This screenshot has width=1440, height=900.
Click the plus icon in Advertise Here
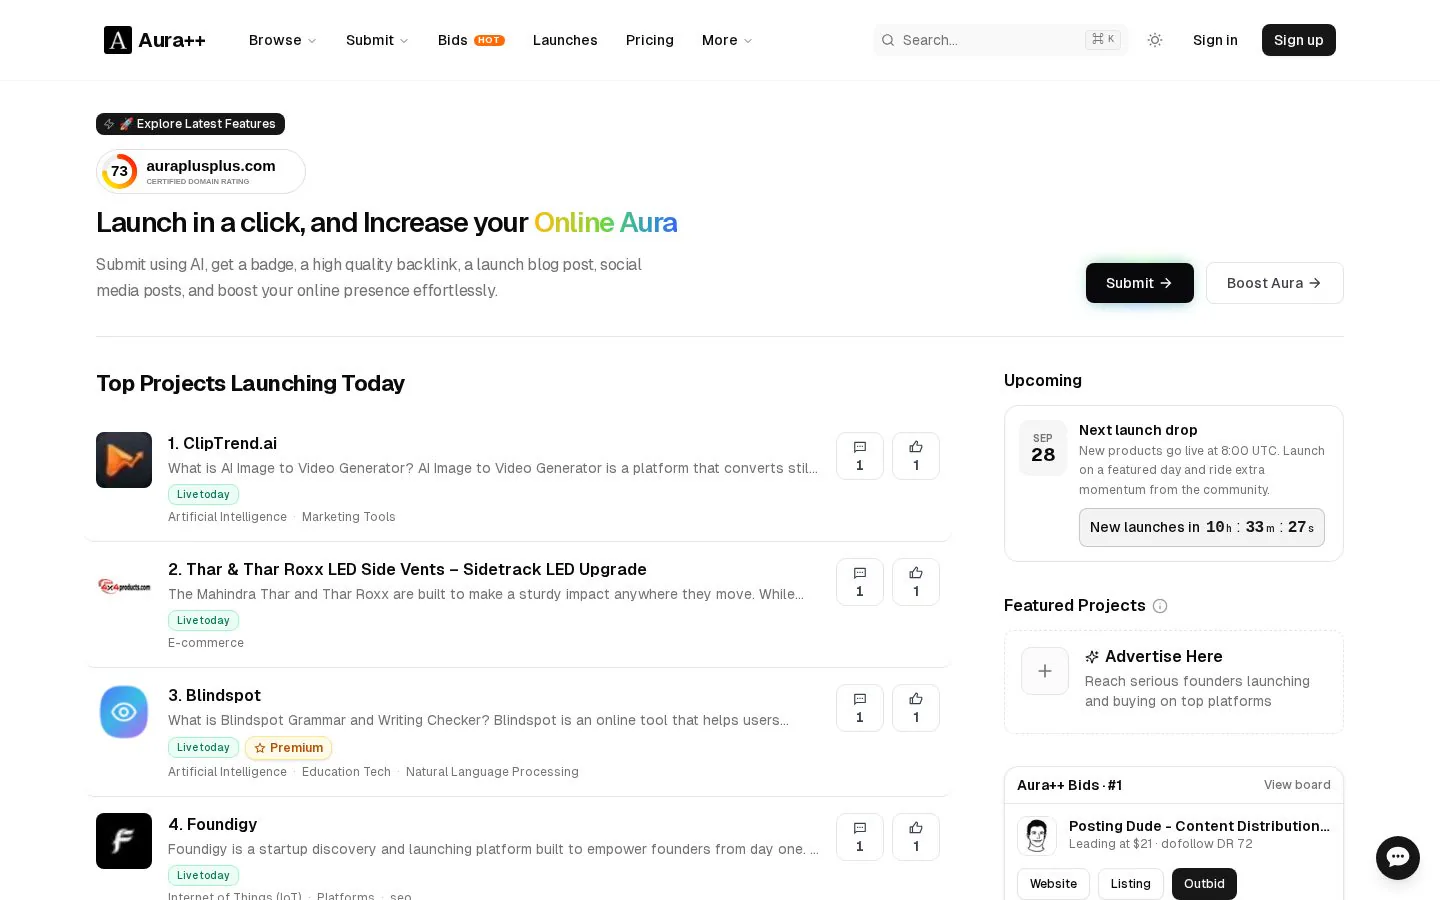1045,671
